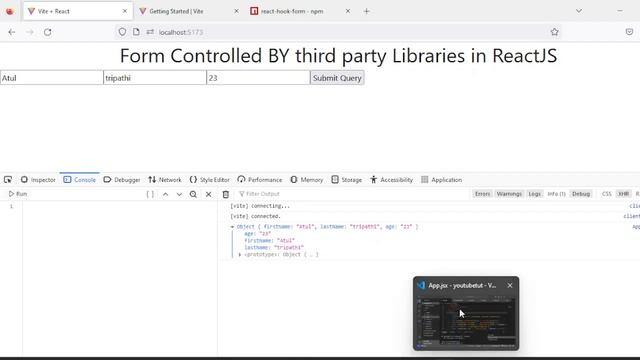Click the age "23" property line
The width and height of the screenshot is (640, 360).
[x=258, y=233]
